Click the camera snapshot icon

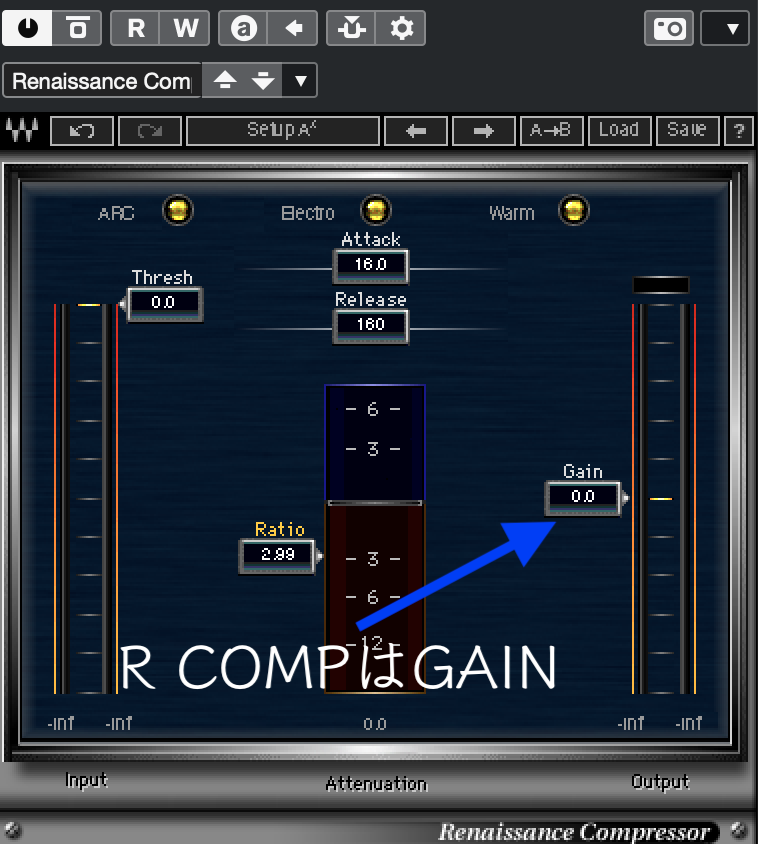[669, 27]
